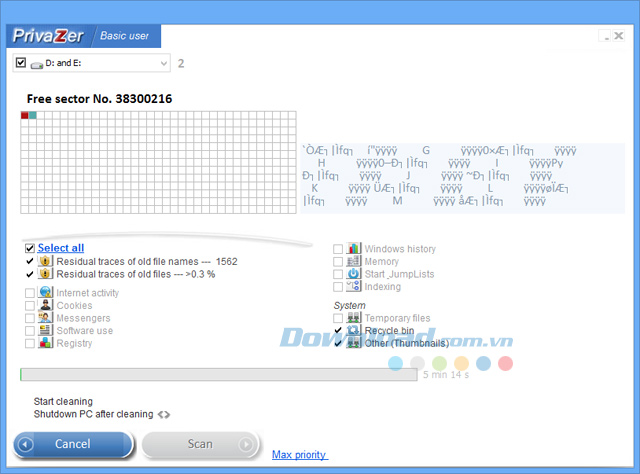The width and height of the screenshot is (640, 474).
Task: Click the red sector square in grid
Action: (x=24, y=116)
